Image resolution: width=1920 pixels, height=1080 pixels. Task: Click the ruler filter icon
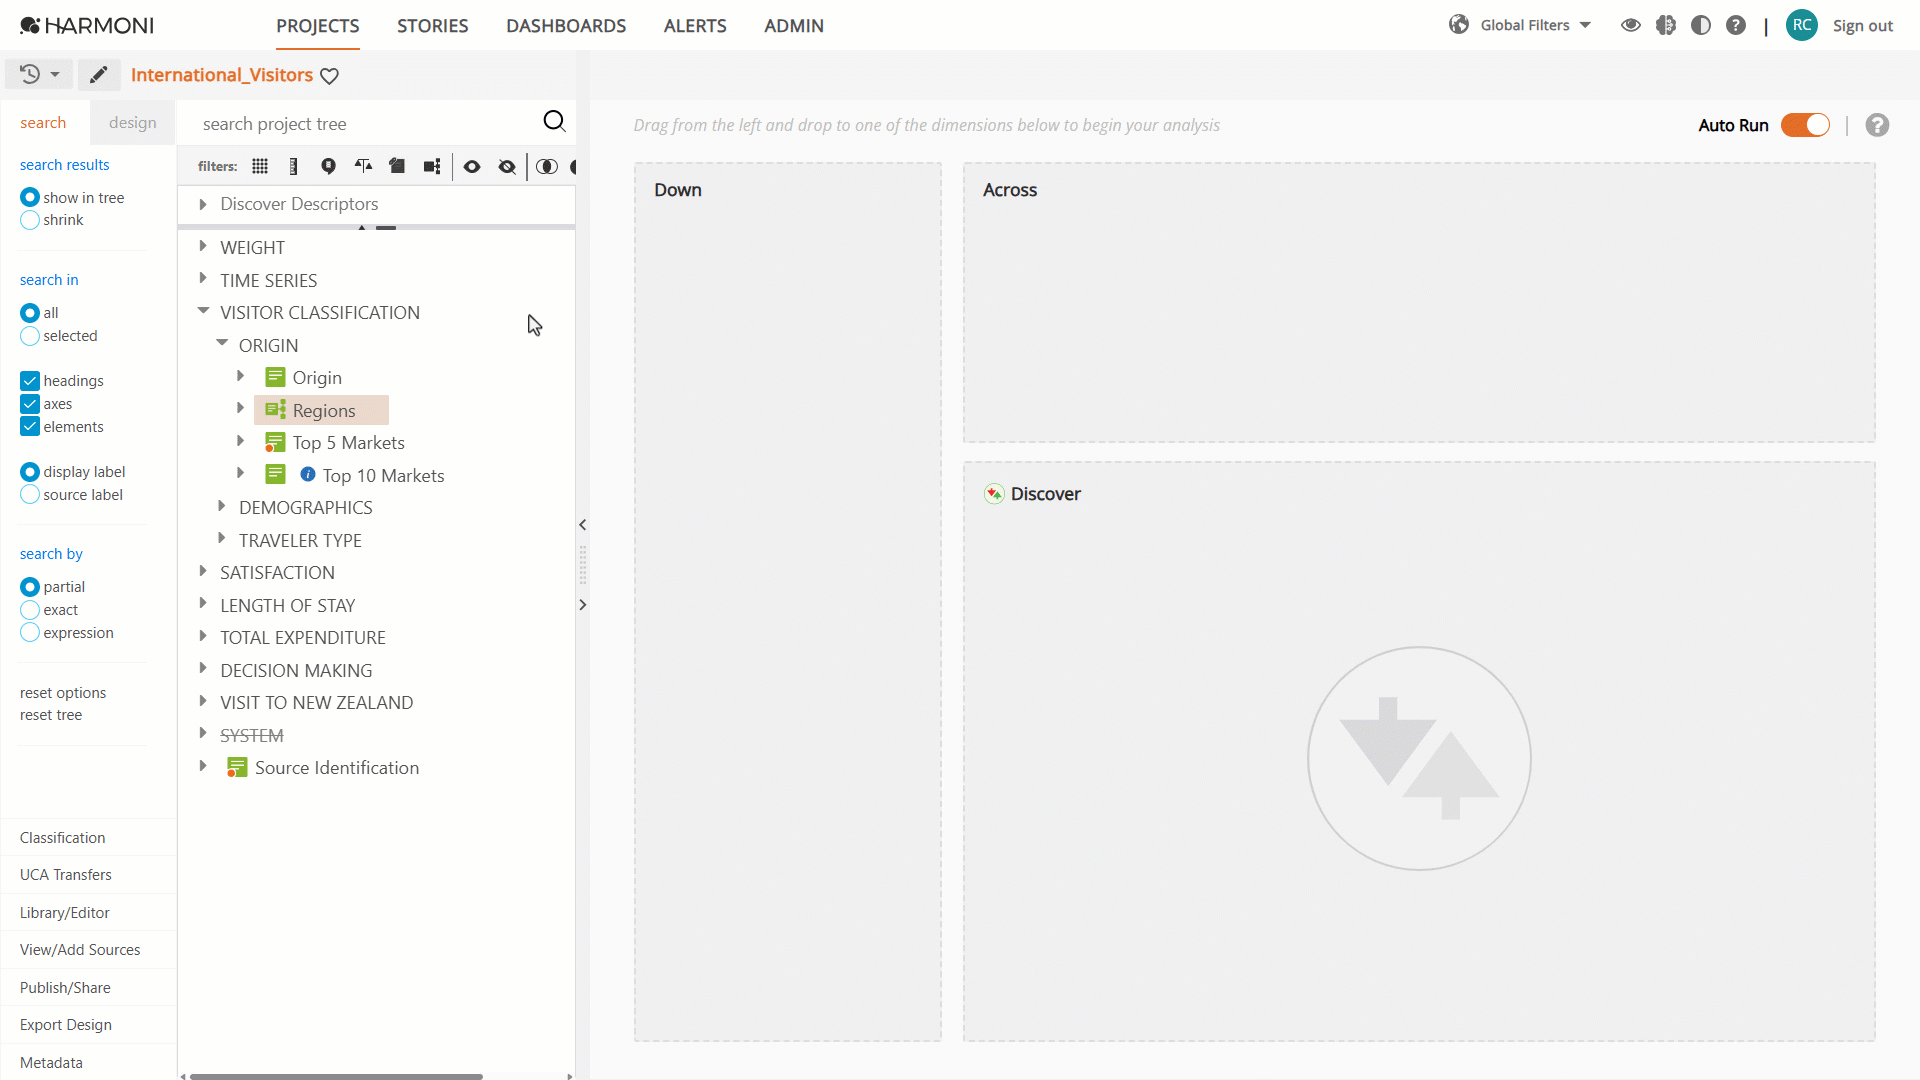point(293,167)
